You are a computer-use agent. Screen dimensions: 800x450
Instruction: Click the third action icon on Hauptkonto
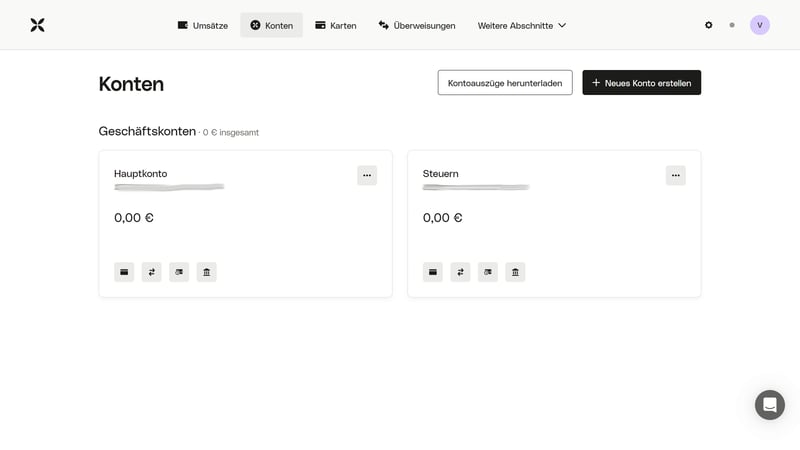(x=179, y=272)
